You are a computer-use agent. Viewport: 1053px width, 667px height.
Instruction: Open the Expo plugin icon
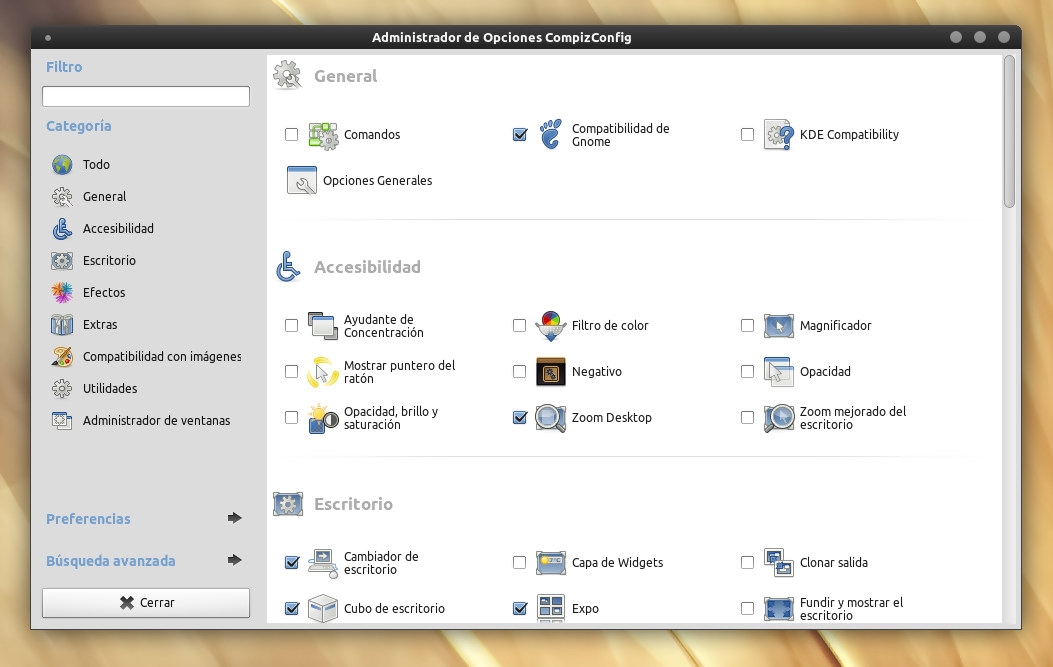pos(551,609)
